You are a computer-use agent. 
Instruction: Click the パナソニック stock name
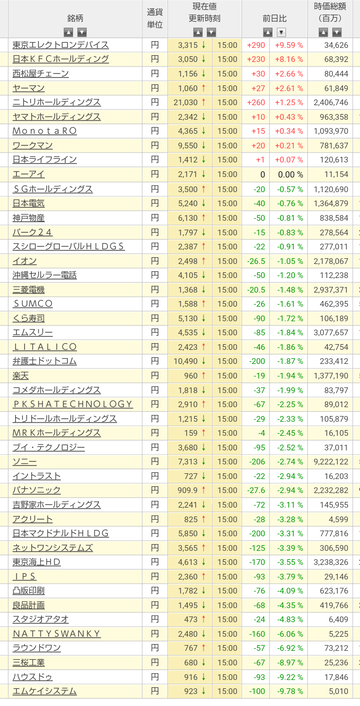click(36, 490)
